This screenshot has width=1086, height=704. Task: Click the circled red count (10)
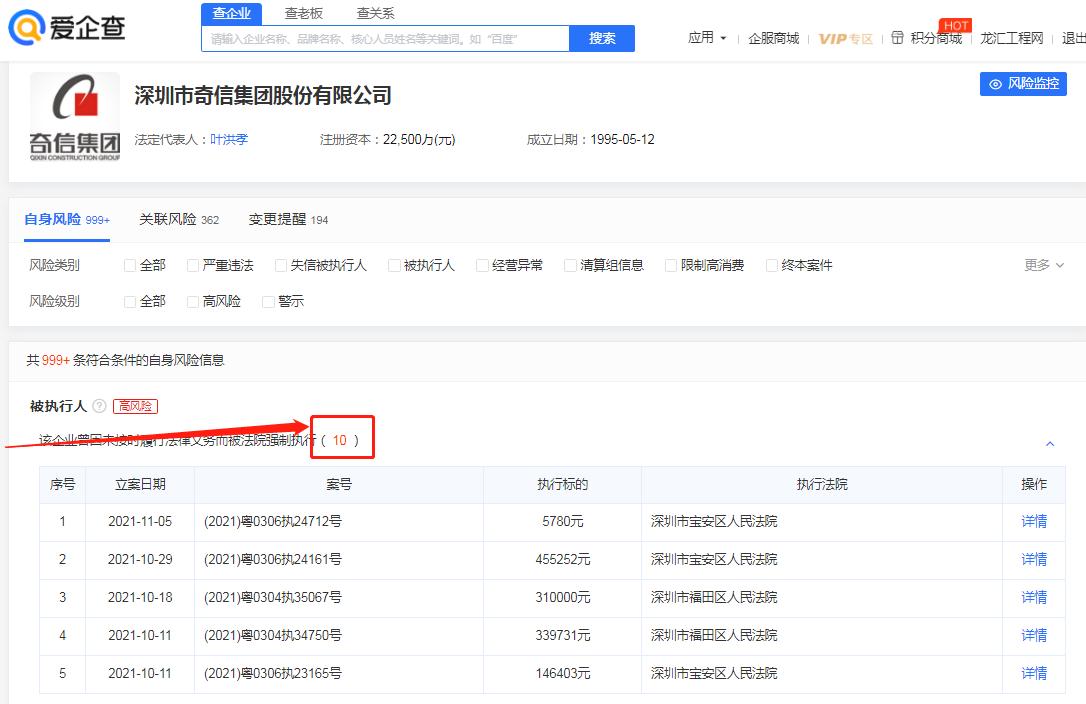[x=341, y=437]
